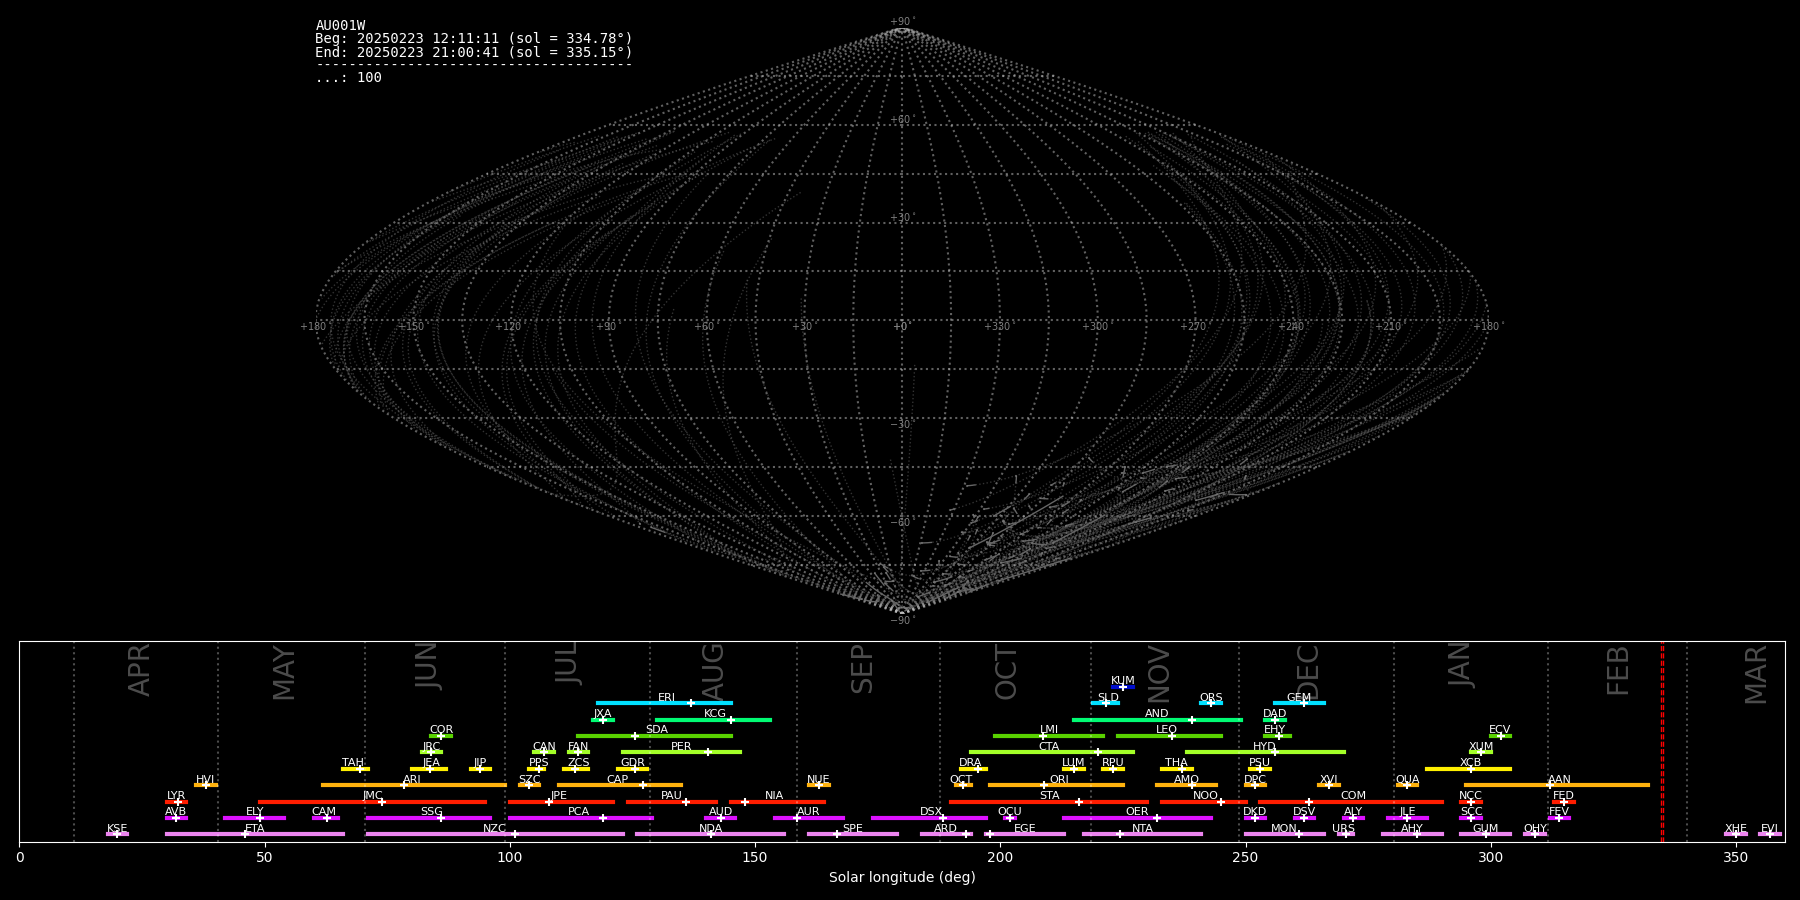Select the HVI shower label
The image size is (1800, 900).
205,780
